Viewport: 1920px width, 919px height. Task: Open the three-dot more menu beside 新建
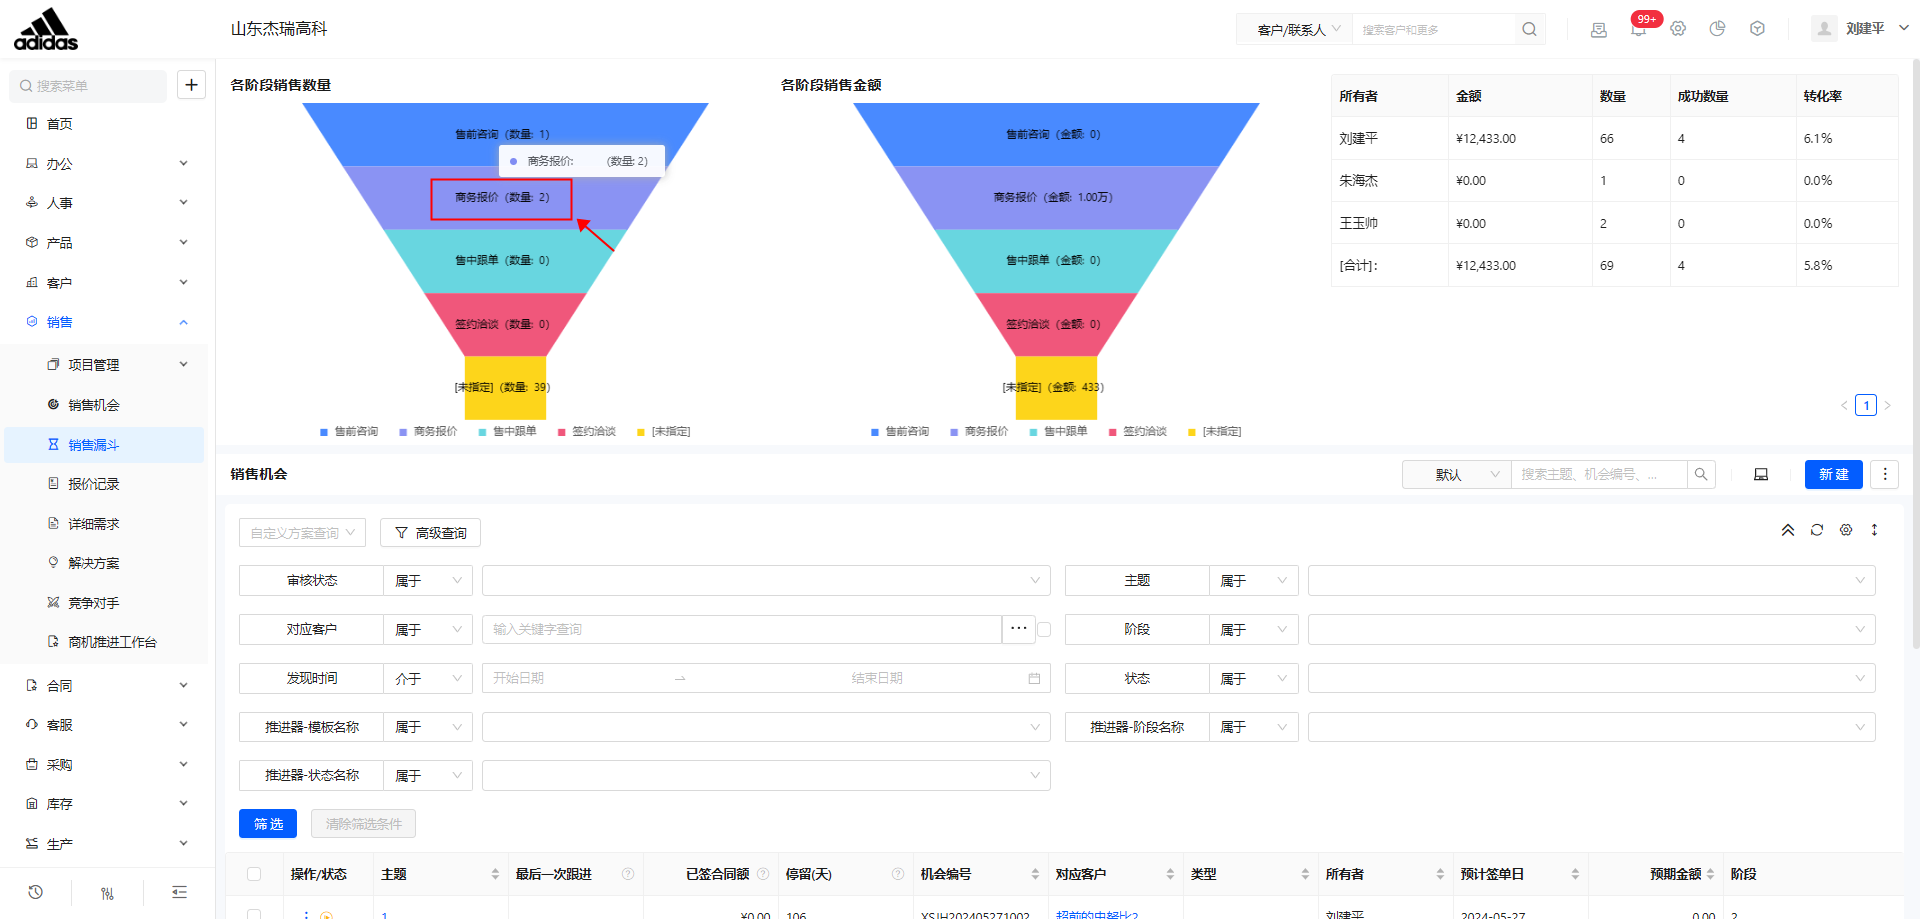(1885, 474)
